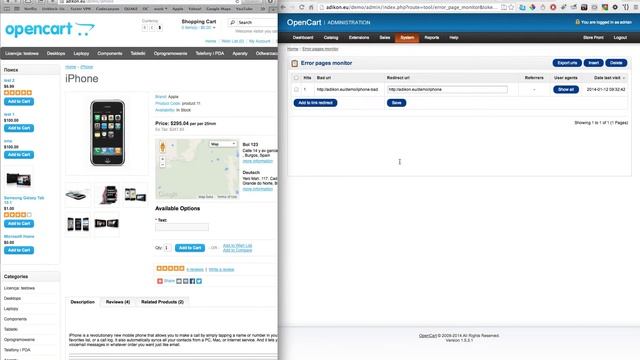Click the Error pages monitor heading icon
The image size is (640, 360).
coord(295,63)
